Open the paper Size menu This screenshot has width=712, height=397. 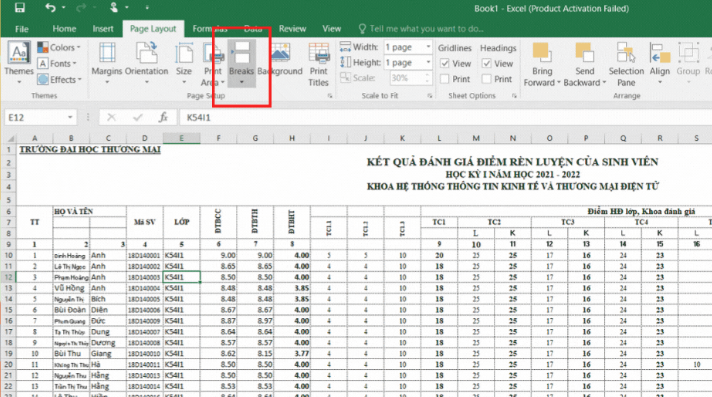click(184, 63)
